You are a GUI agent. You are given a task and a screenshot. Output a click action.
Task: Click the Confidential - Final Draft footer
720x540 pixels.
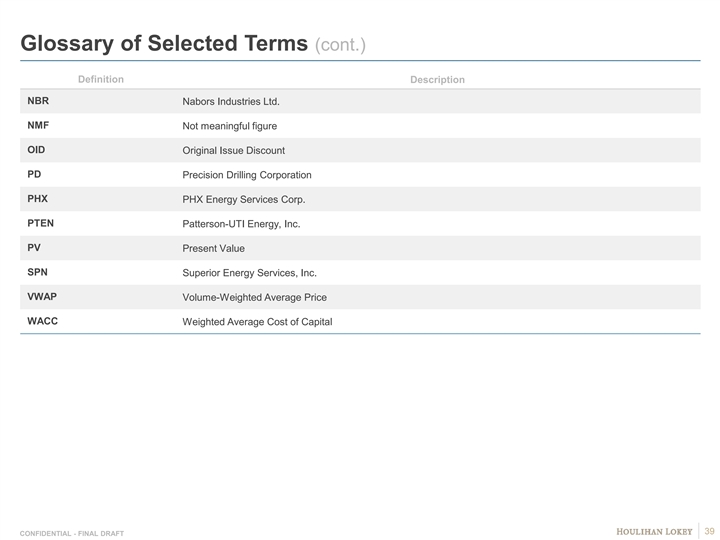72,534
